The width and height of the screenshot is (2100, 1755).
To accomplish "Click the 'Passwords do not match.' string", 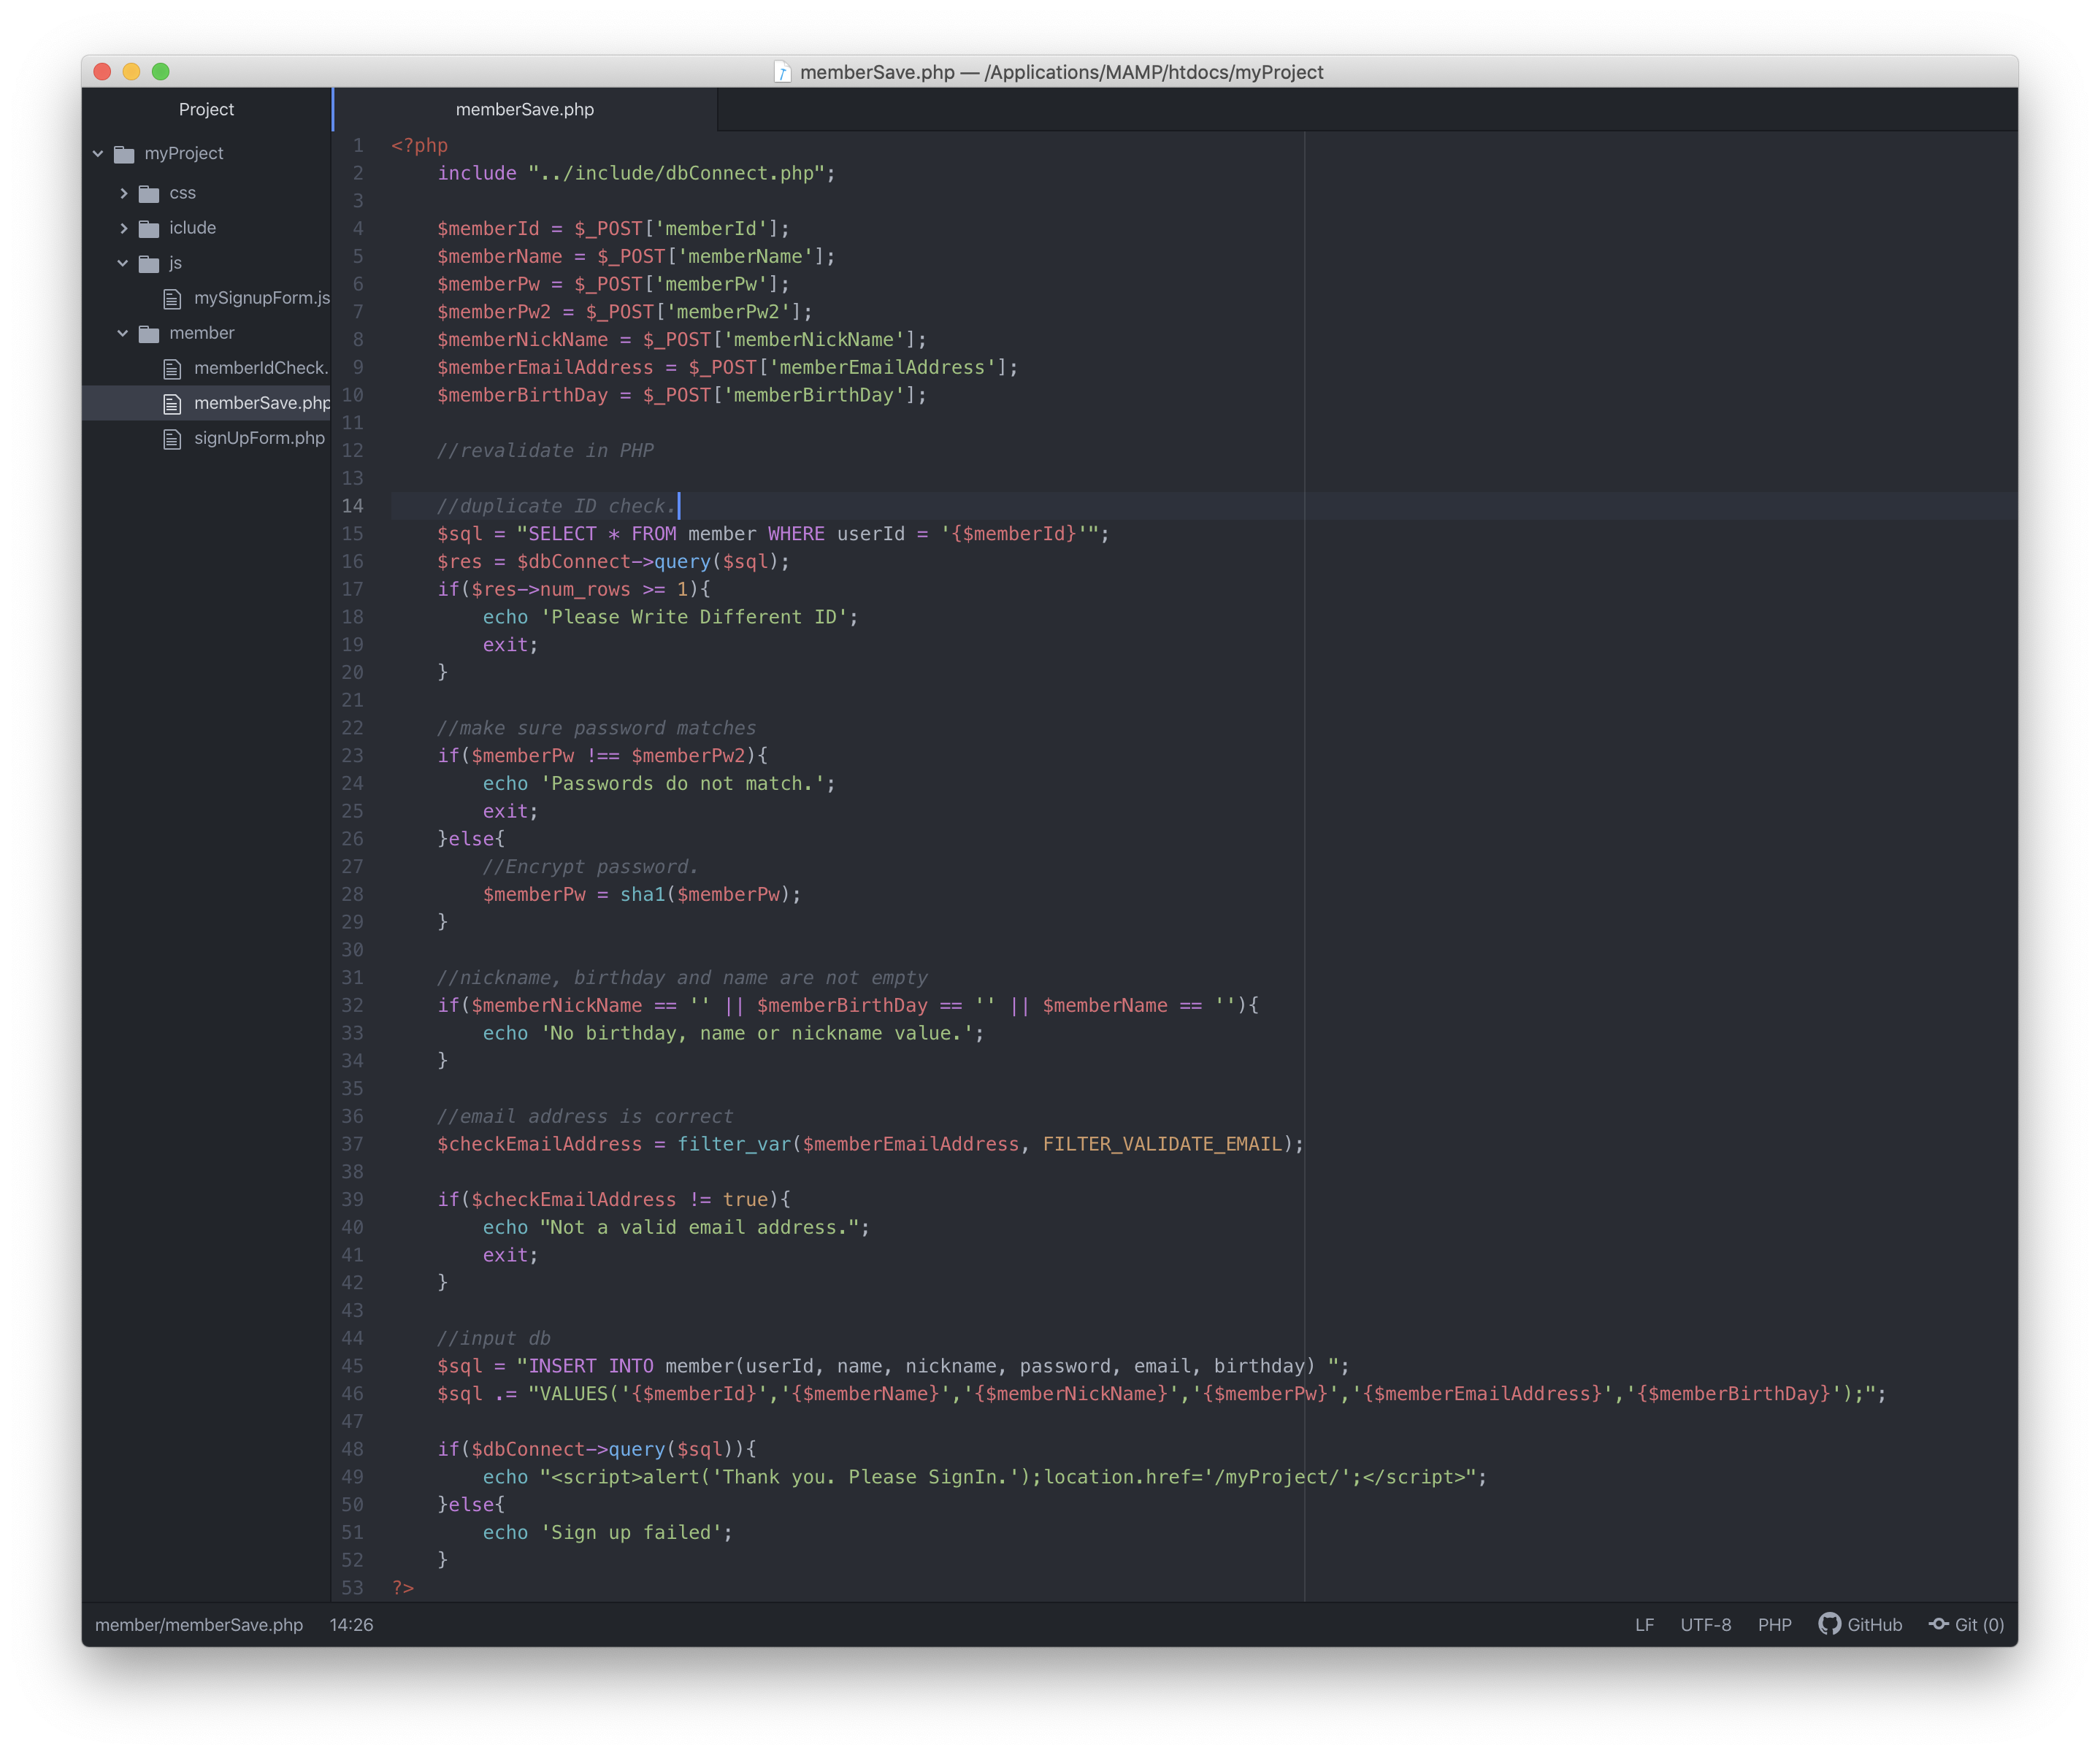I will [x=683, y=783].
